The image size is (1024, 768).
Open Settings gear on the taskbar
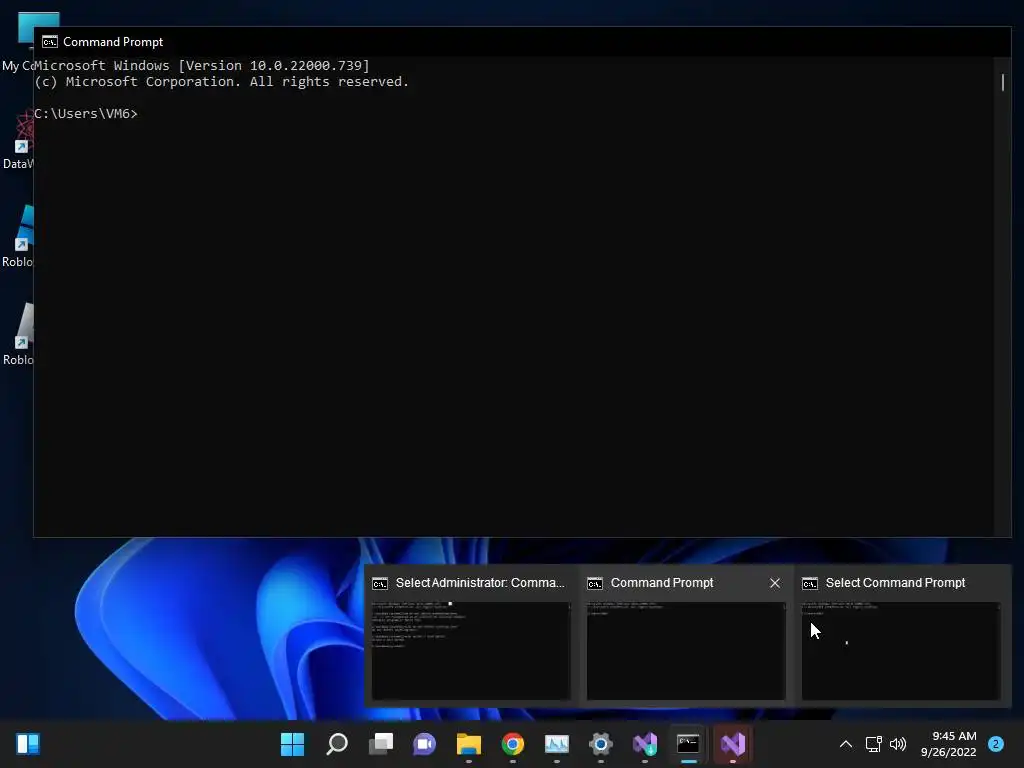click(601, 744)
